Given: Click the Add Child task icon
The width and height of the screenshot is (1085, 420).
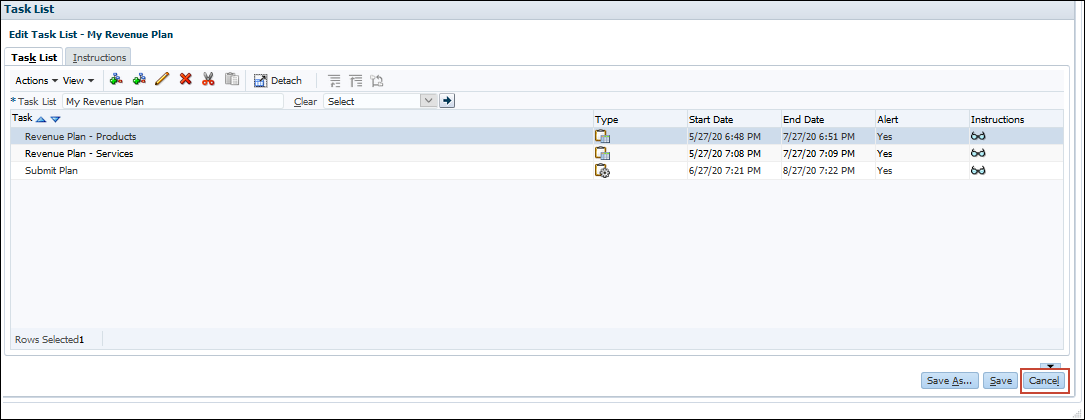Looking at the screenshot, I should [x=116, y=80].
